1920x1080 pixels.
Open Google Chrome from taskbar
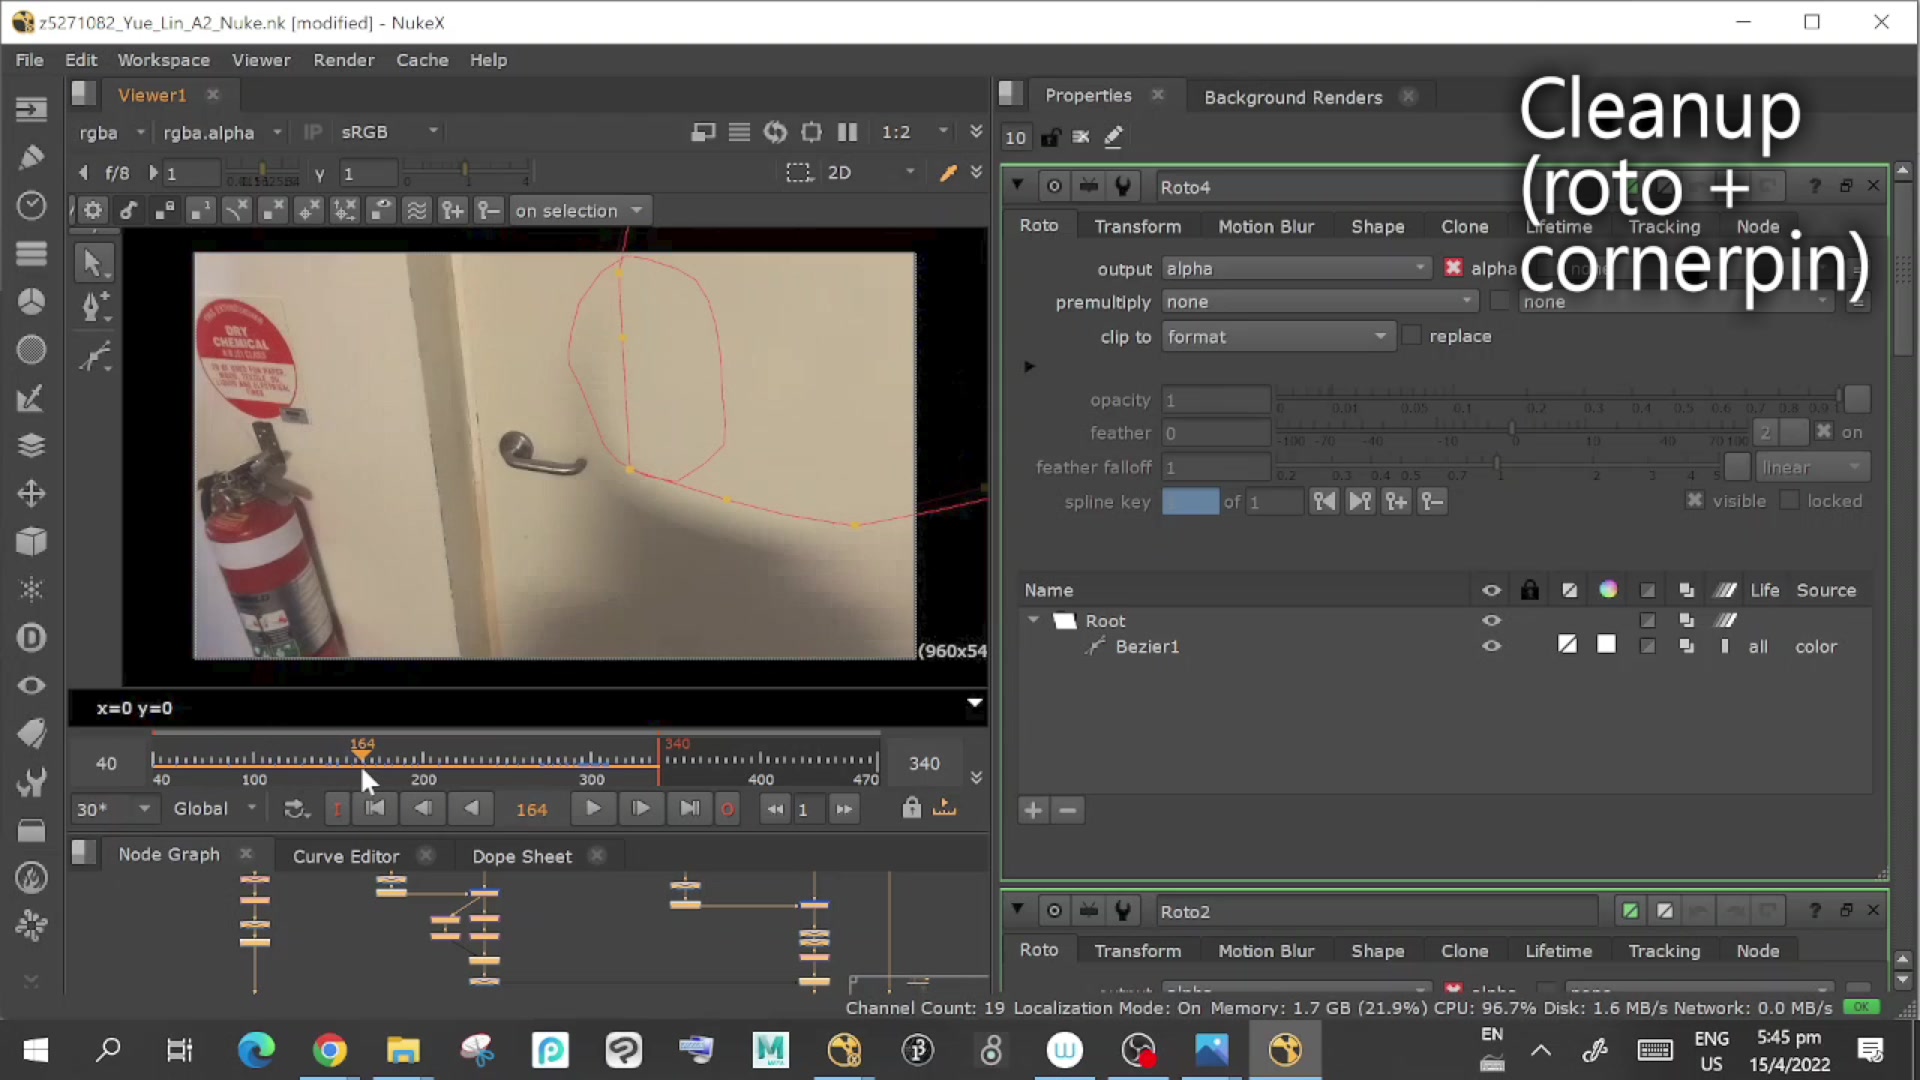click(329, 1050)
